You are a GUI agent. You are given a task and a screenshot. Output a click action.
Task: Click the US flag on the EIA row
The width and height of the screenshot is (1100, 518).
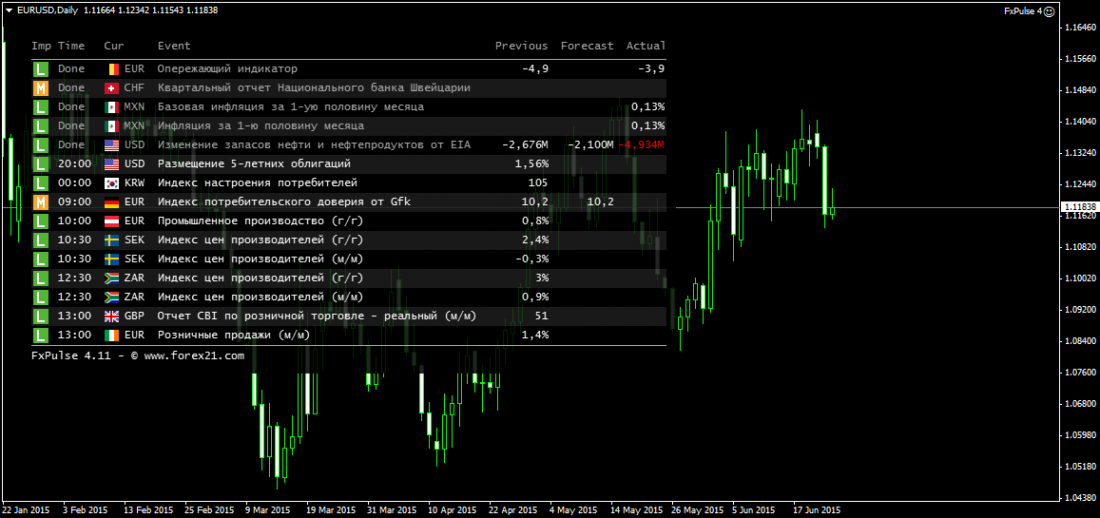click(x=112, y=145)
